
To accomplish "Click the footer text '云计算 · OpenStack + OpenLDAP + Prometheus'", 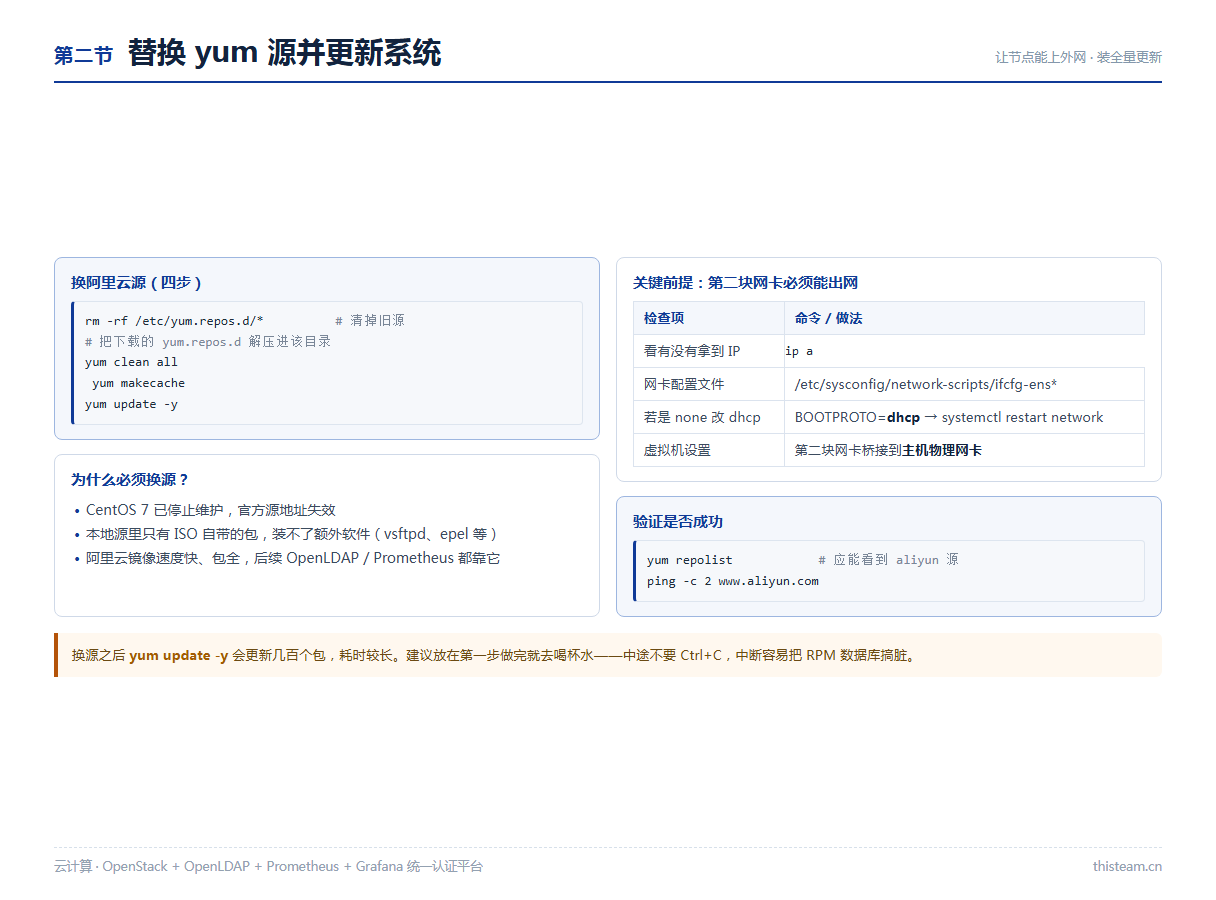I will [x=268, y=866].
